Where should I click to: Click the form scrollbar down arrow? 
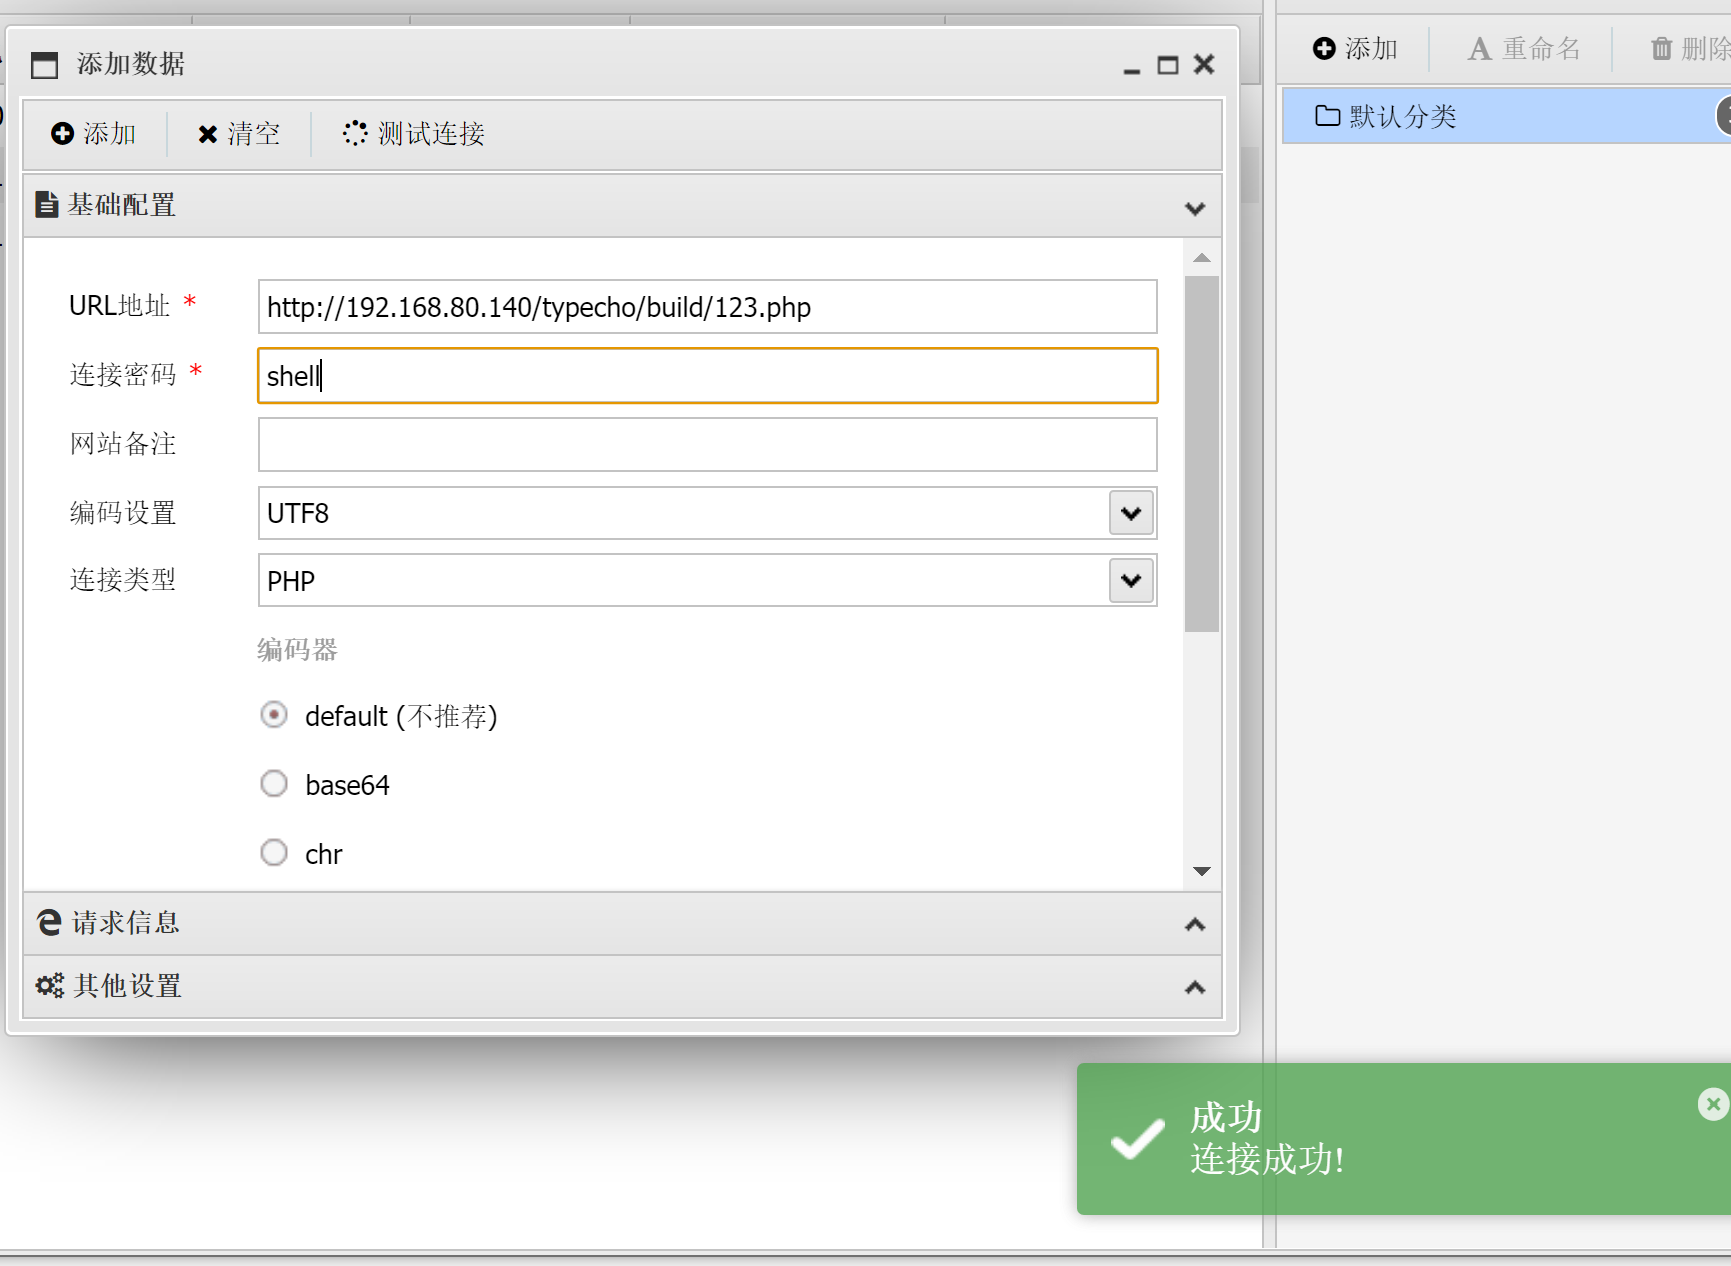[x=1202, y=872]
